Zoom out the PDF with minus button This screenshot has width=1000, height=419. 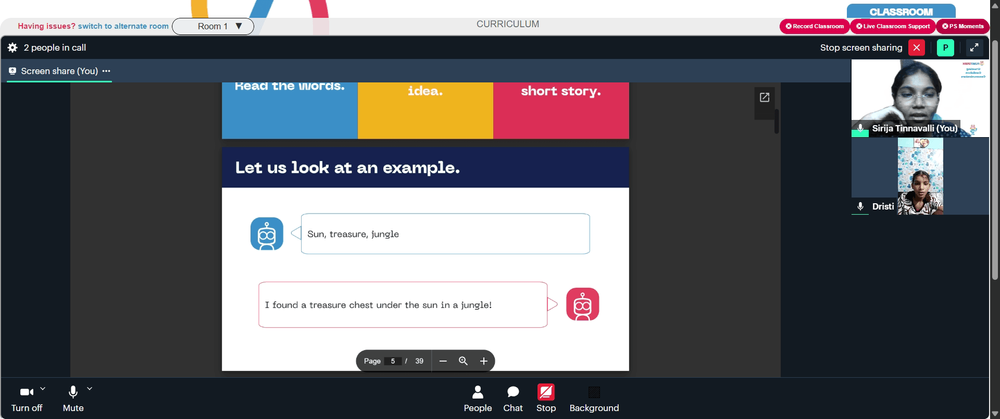(443, 361)
